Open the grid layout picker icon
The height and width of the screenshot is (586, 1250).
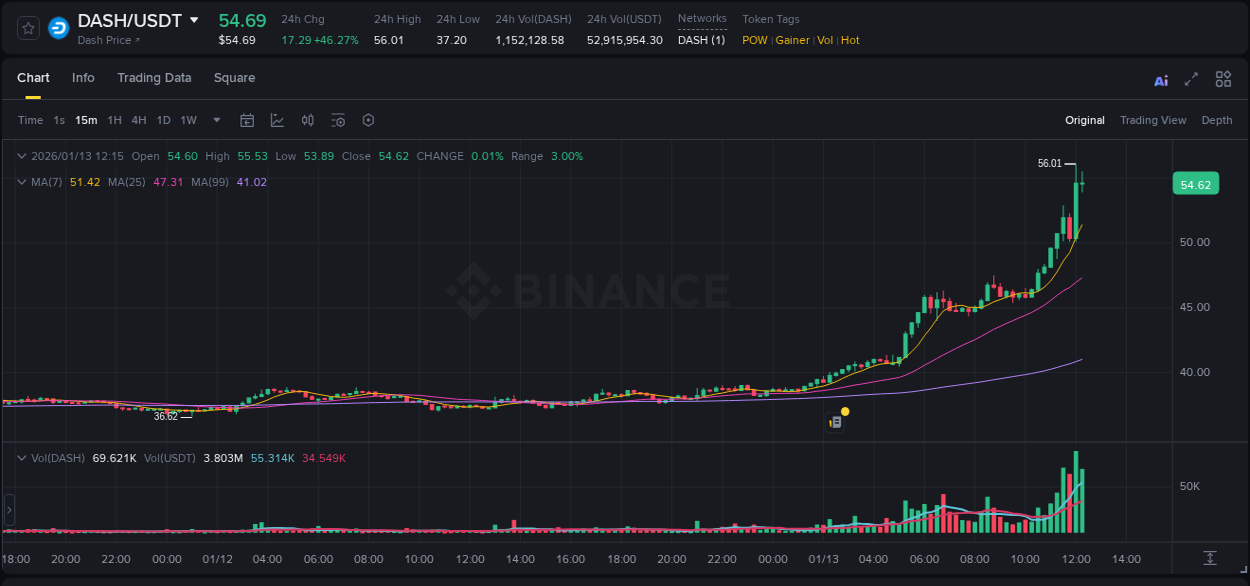point(1223,79)
